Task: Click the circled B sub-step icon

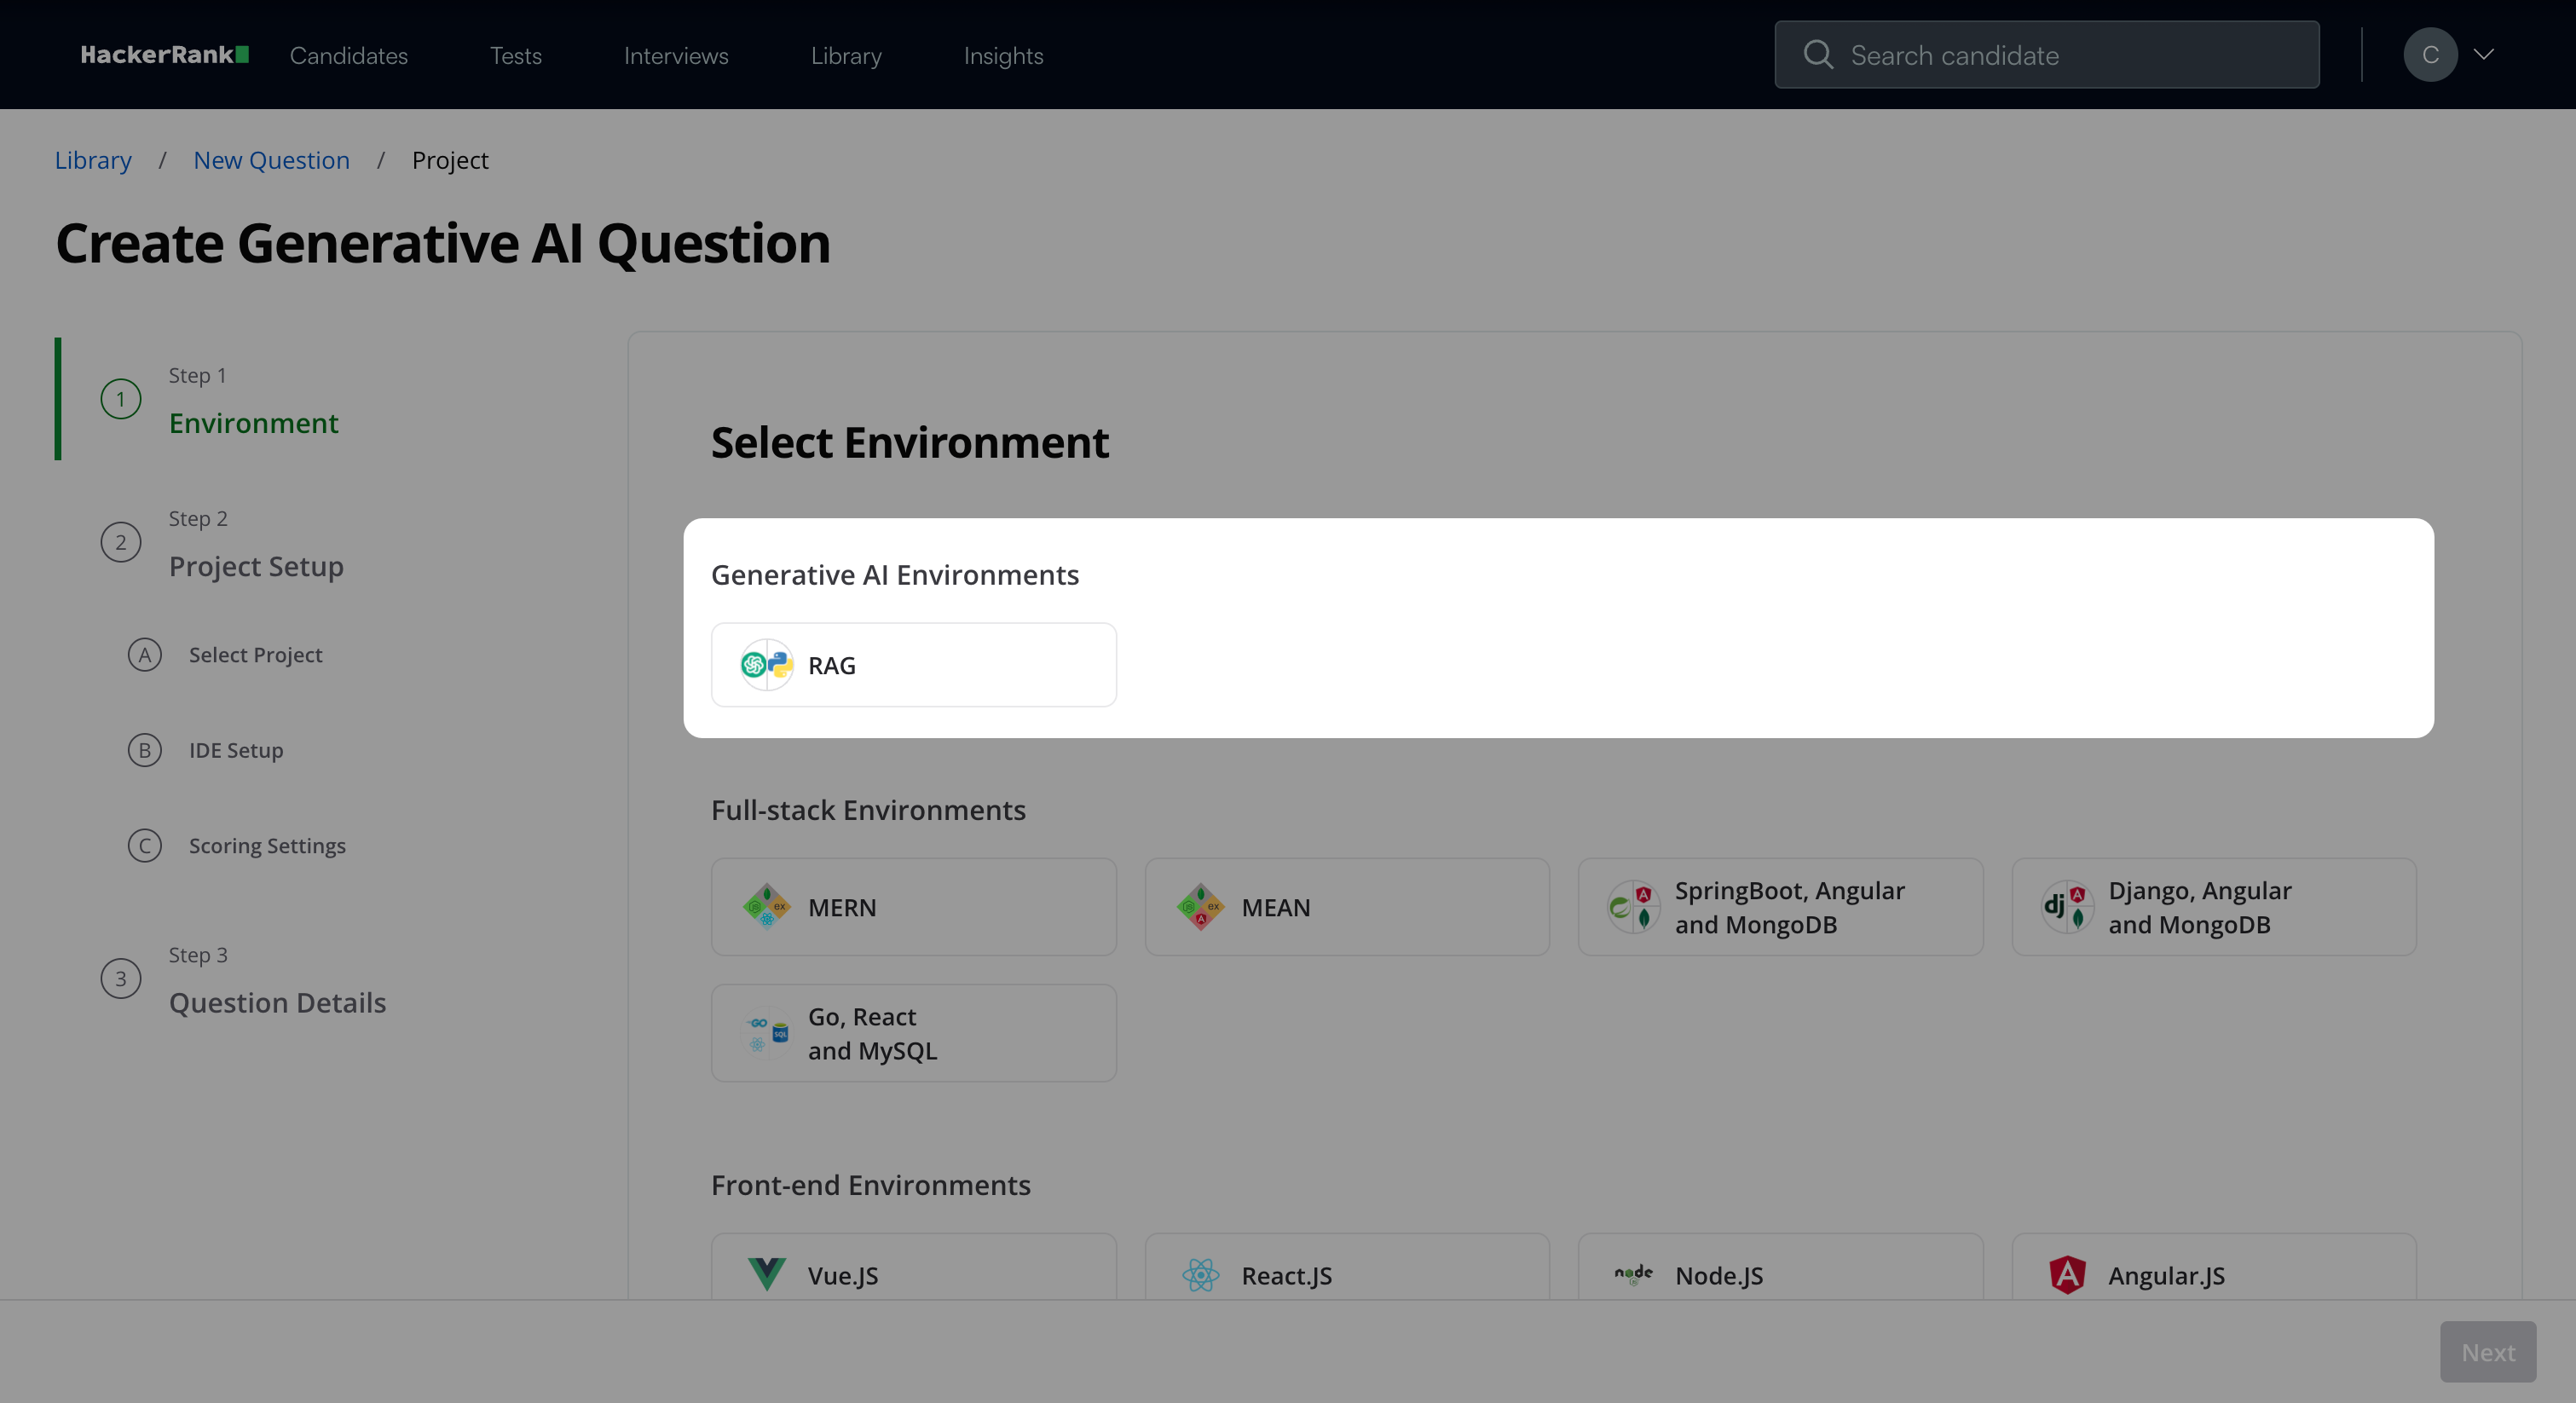Action: point(145,750)
